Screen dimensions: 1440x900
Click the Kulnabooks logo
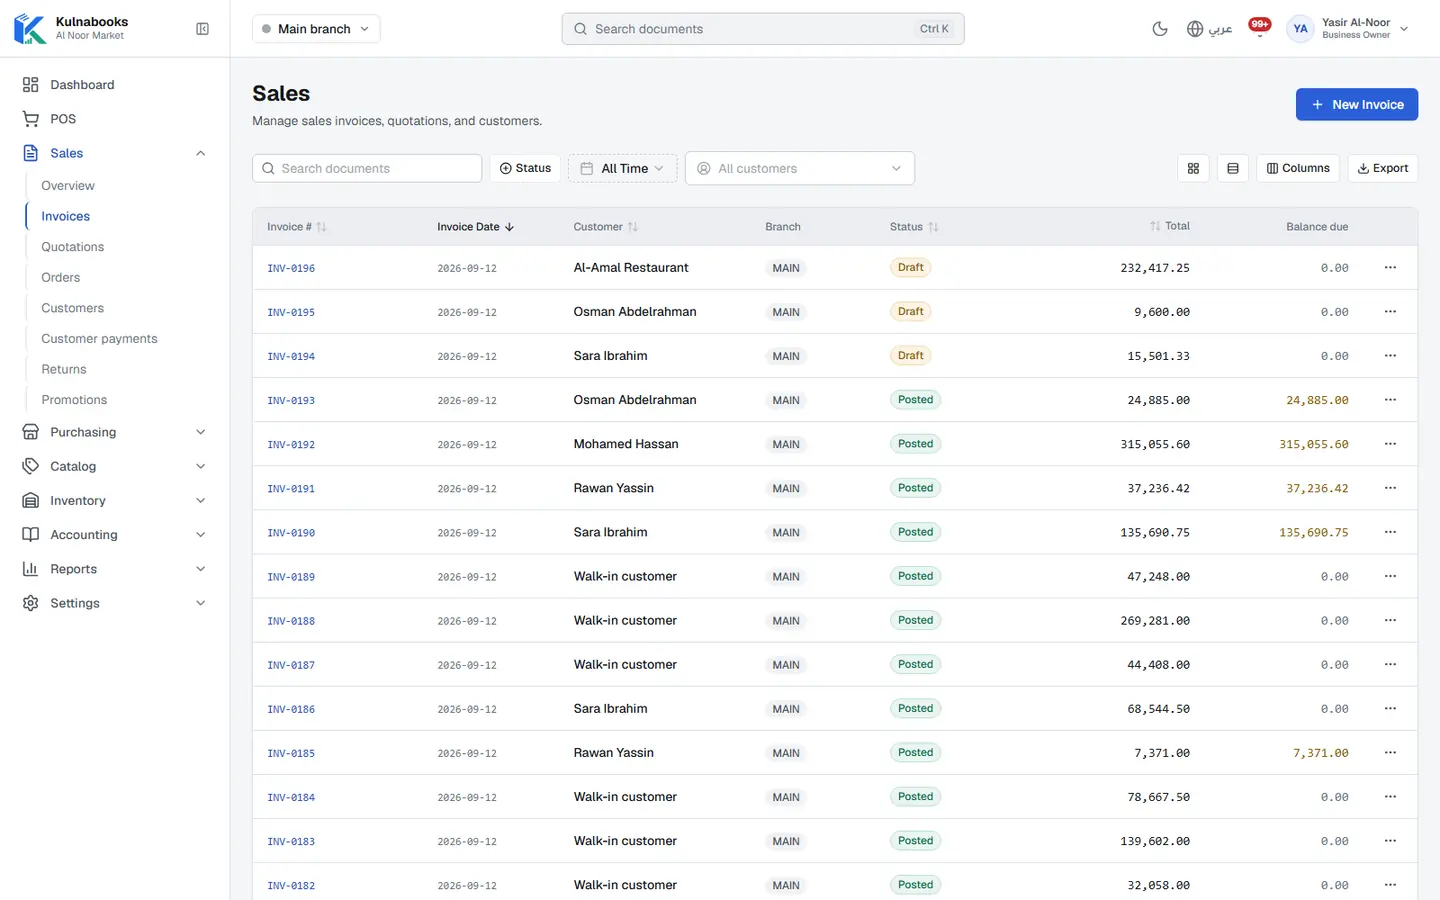[30, 29]
